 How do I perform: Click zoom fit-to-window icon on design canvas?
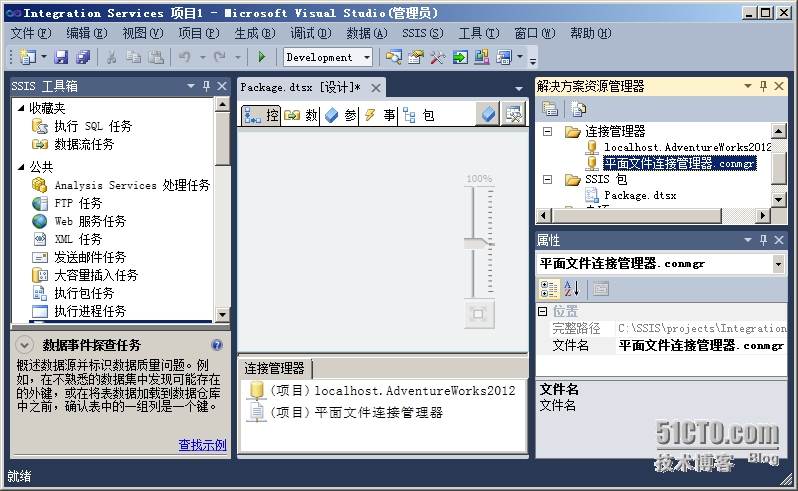[478, 314]
